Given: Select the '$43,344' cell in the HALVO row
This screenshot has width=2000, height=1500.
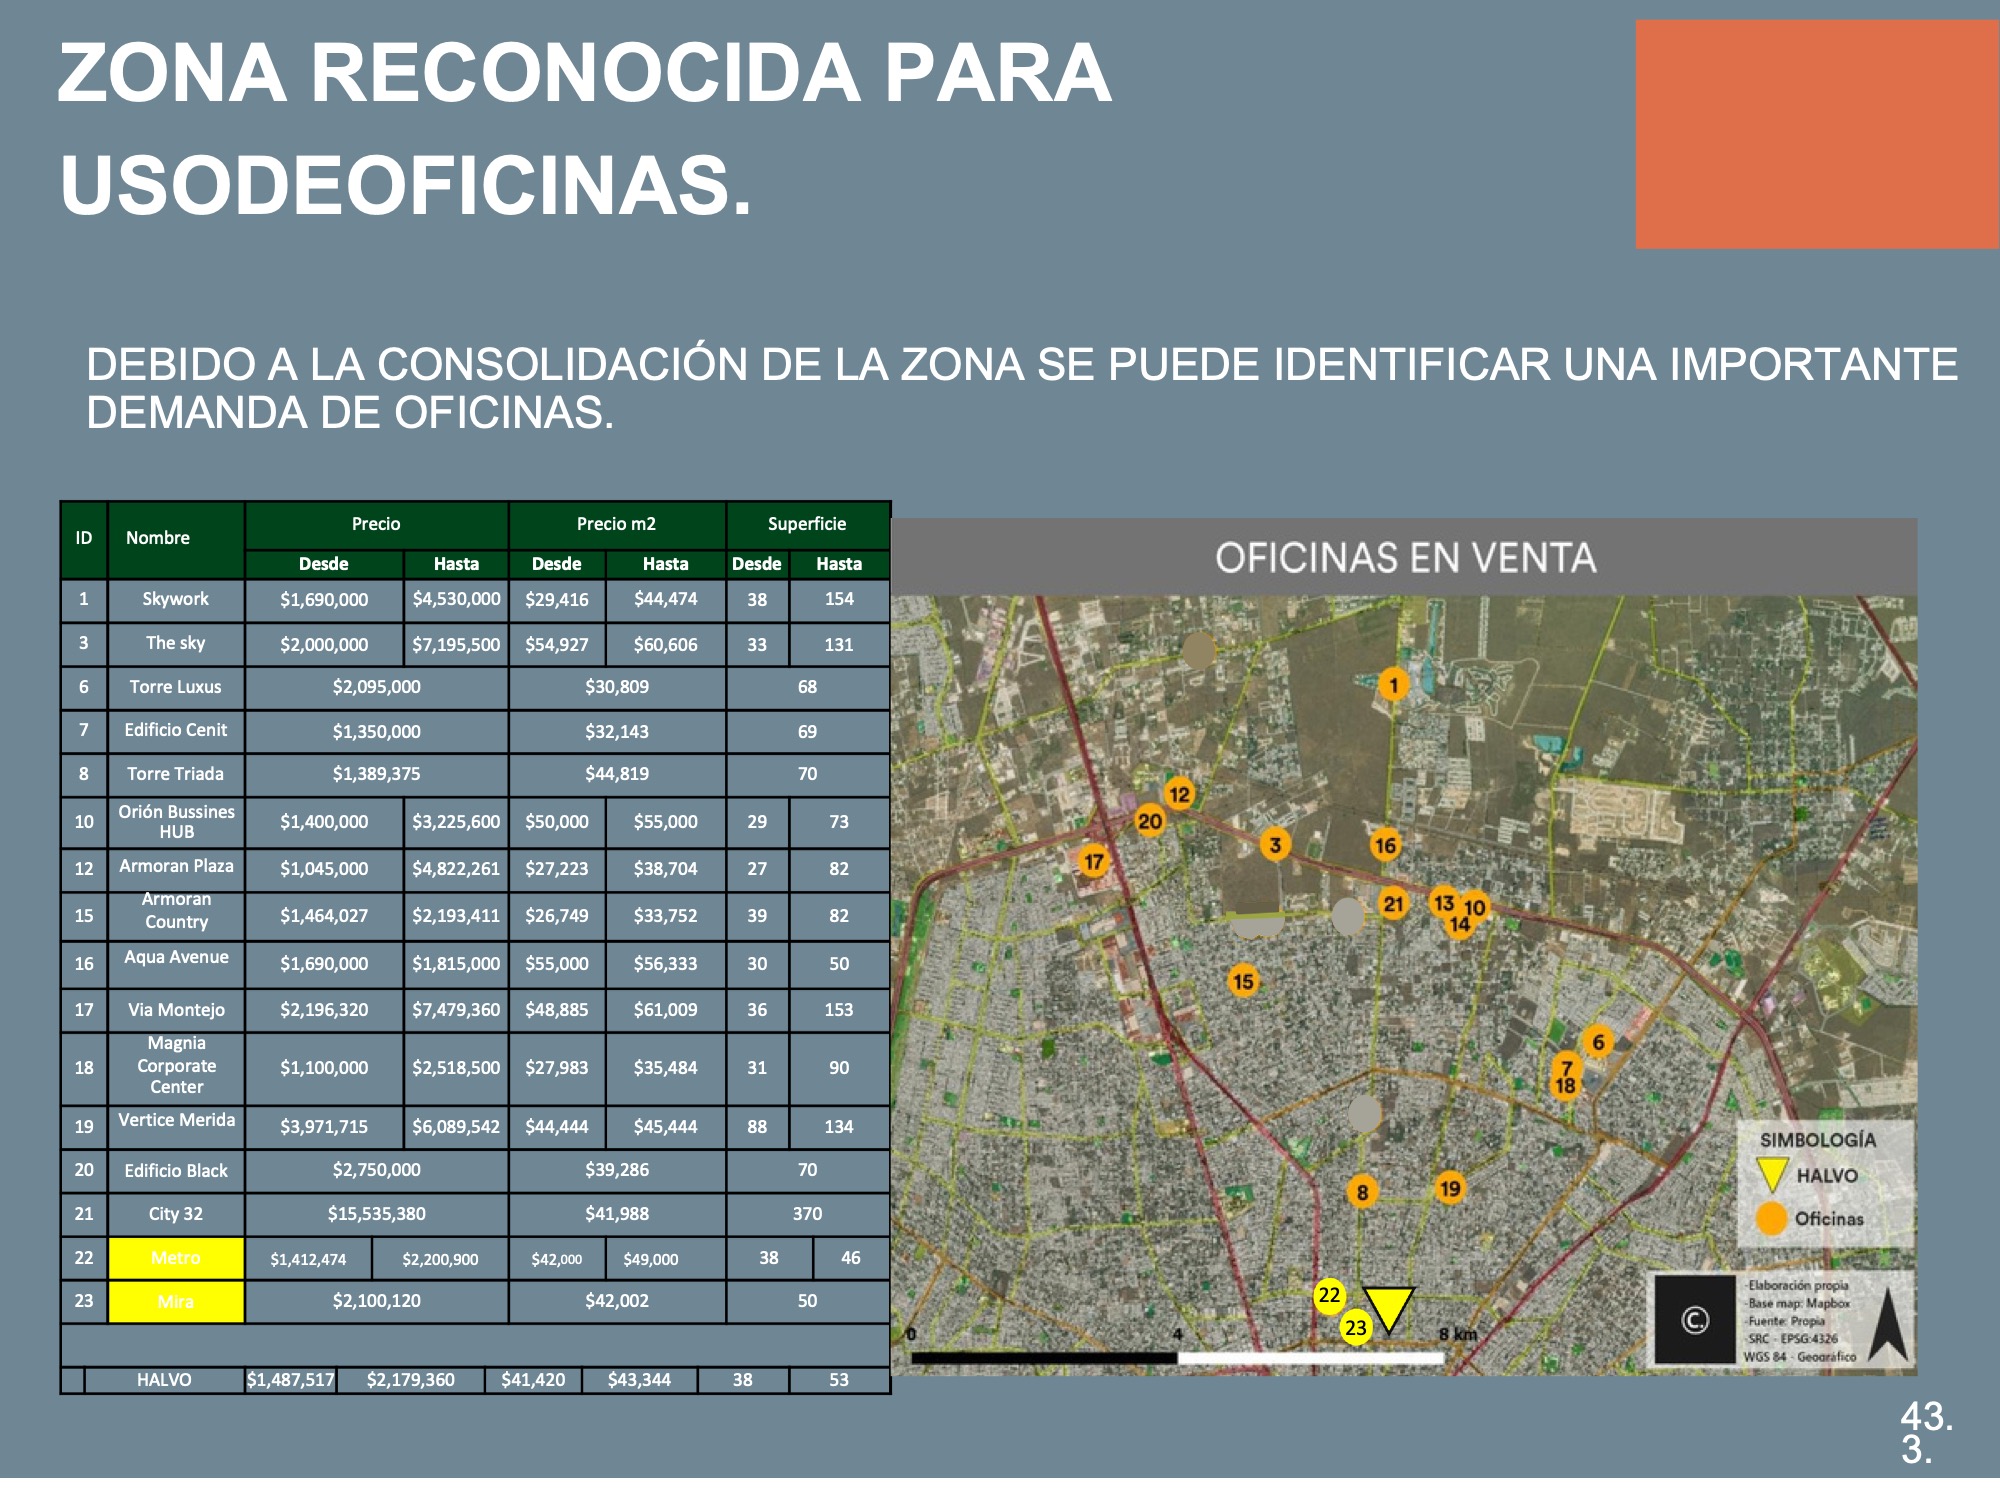Looking at the screenshot, I should click(x=640, y=1380).
